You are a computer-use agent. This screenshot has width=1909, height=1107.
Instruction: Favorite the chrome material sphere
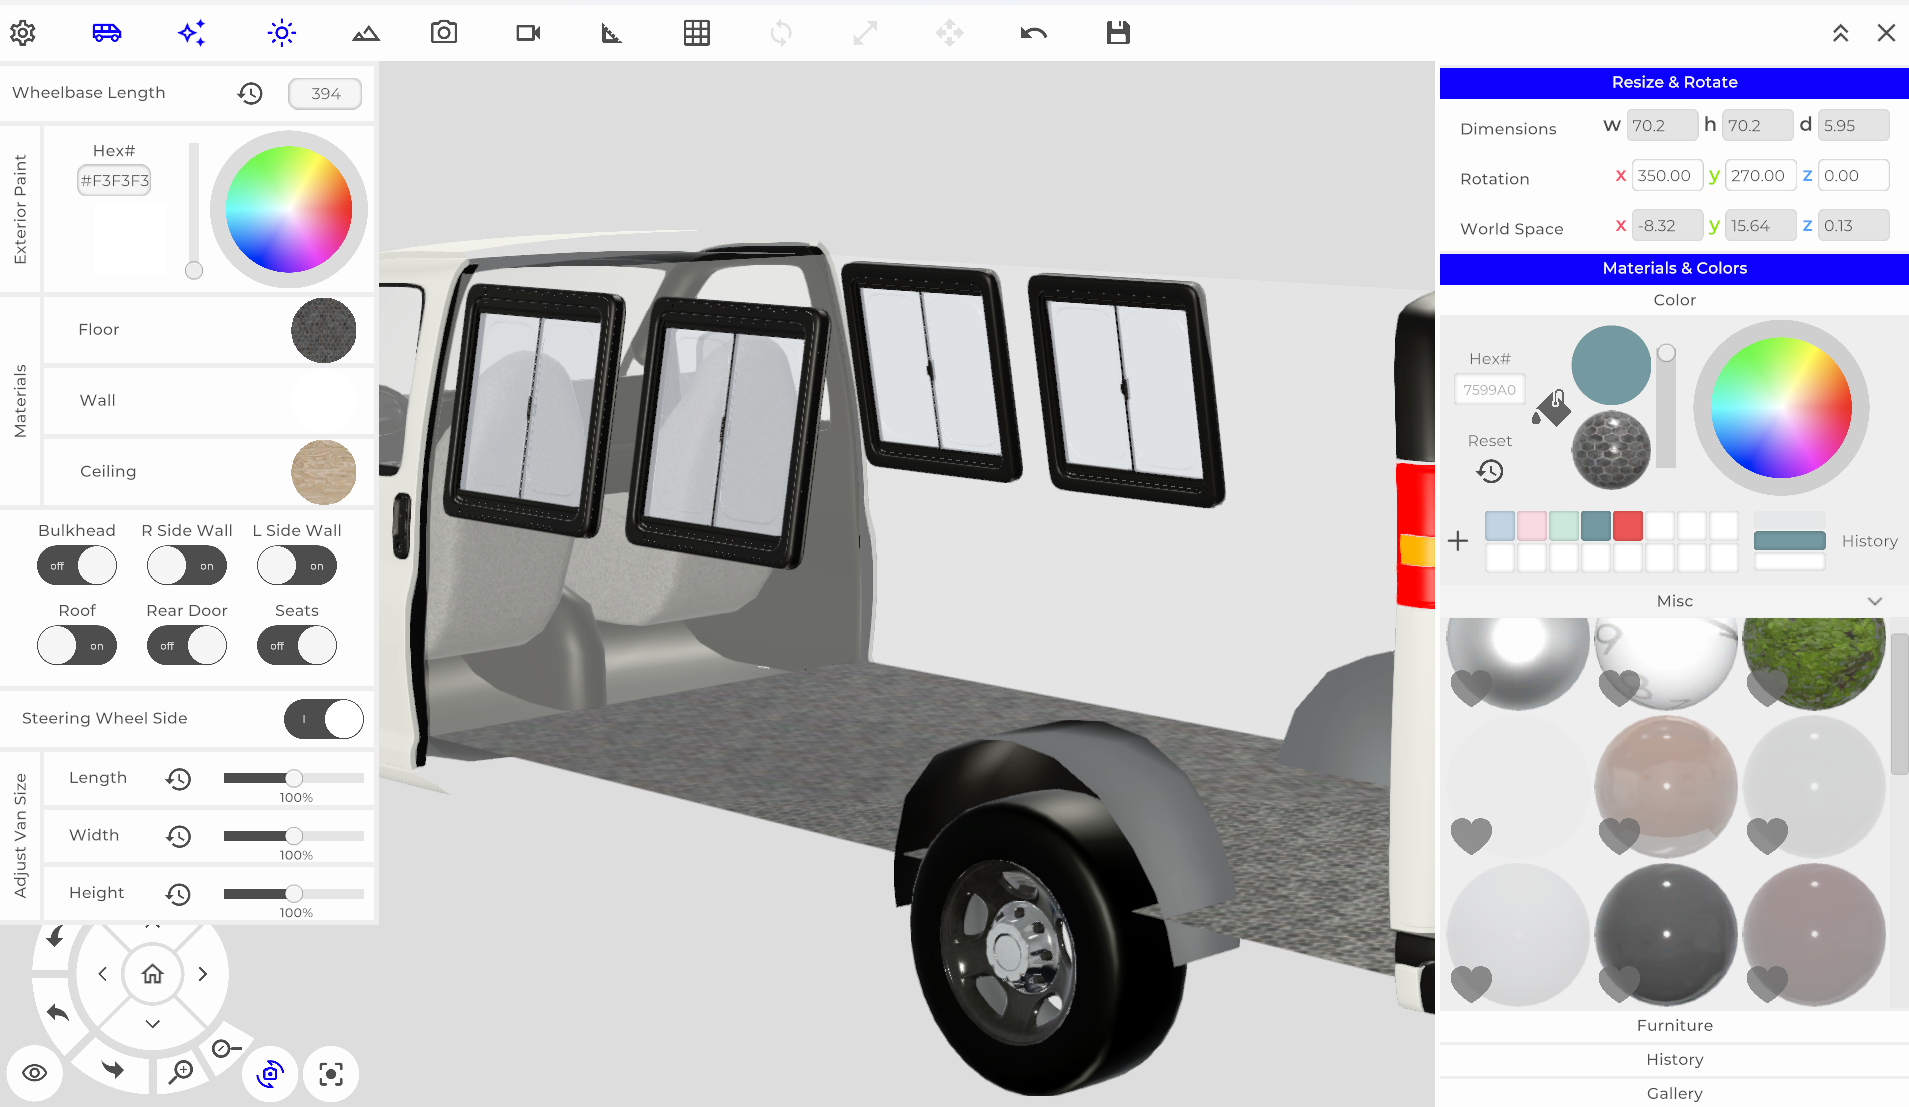1471,687
